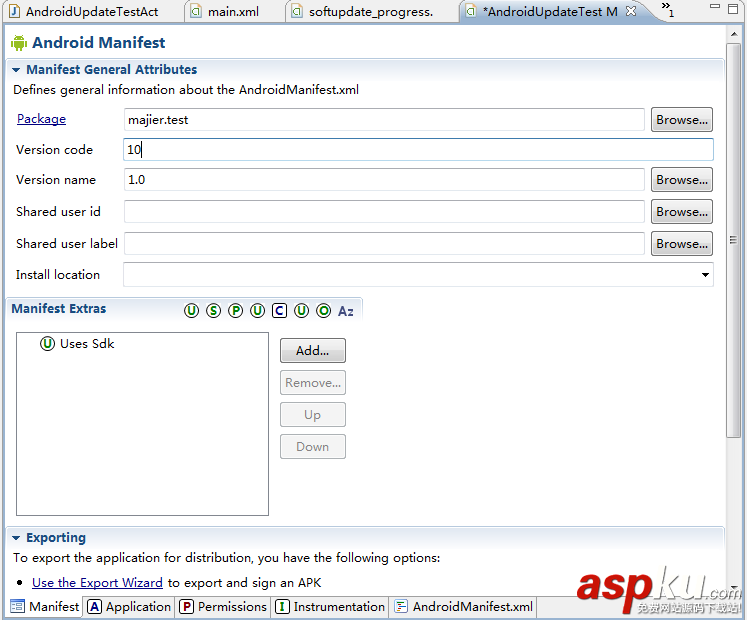The image size is (747, 620).
Task: Open the AndroidManifest.xml source tab
Action: tap(463, 607)
